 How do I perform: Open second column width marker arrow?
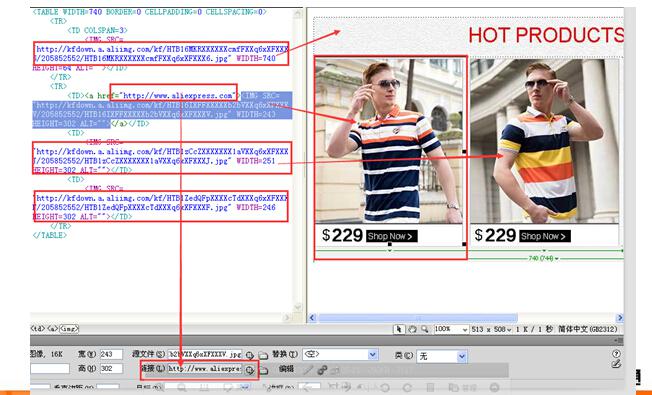point(544,251)
